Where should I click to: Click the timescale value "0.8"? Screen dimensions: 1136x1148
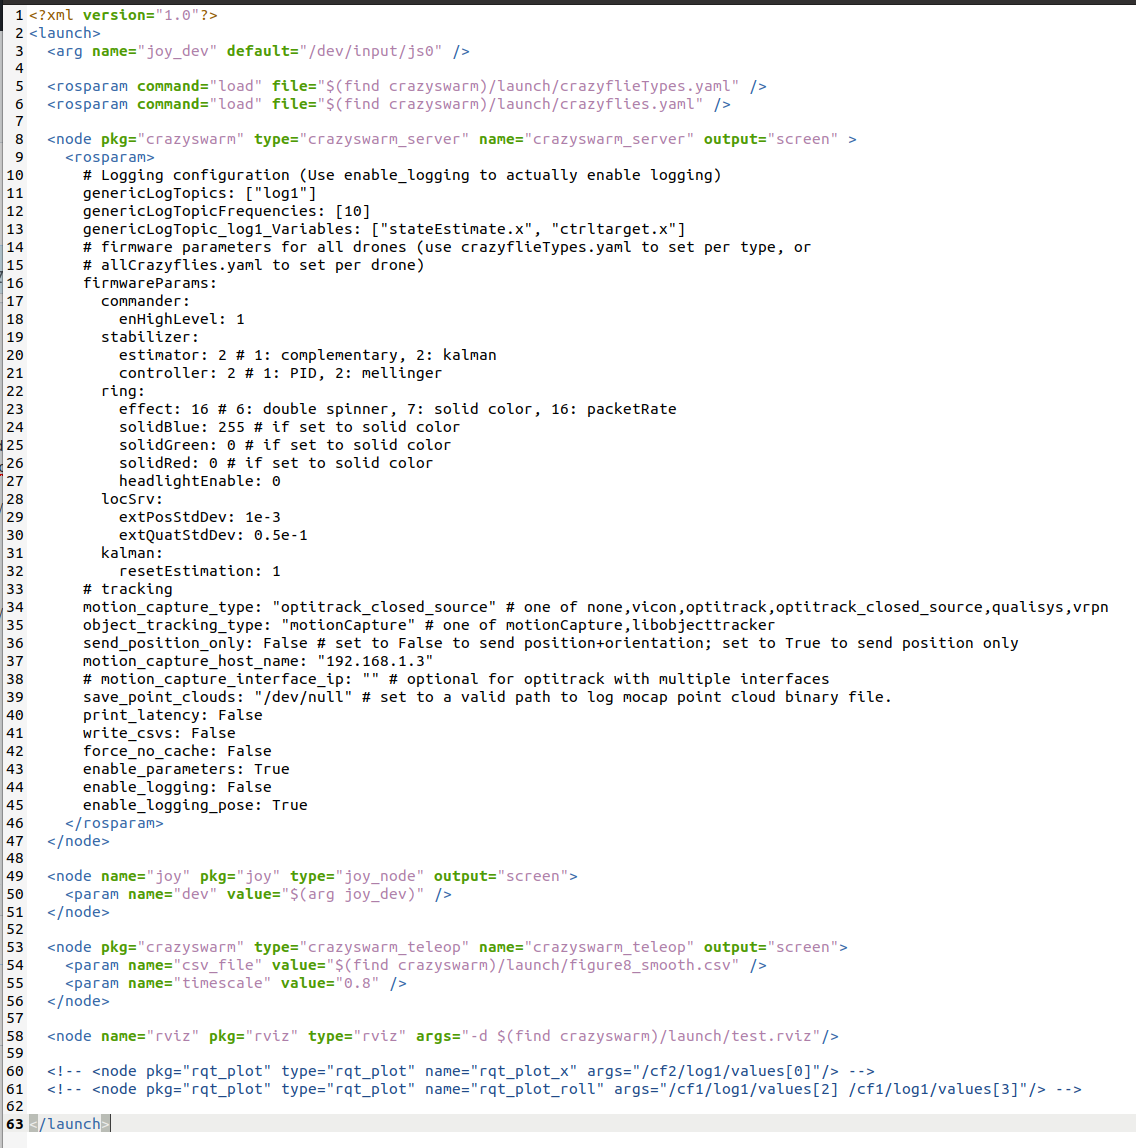coord(357,983)
